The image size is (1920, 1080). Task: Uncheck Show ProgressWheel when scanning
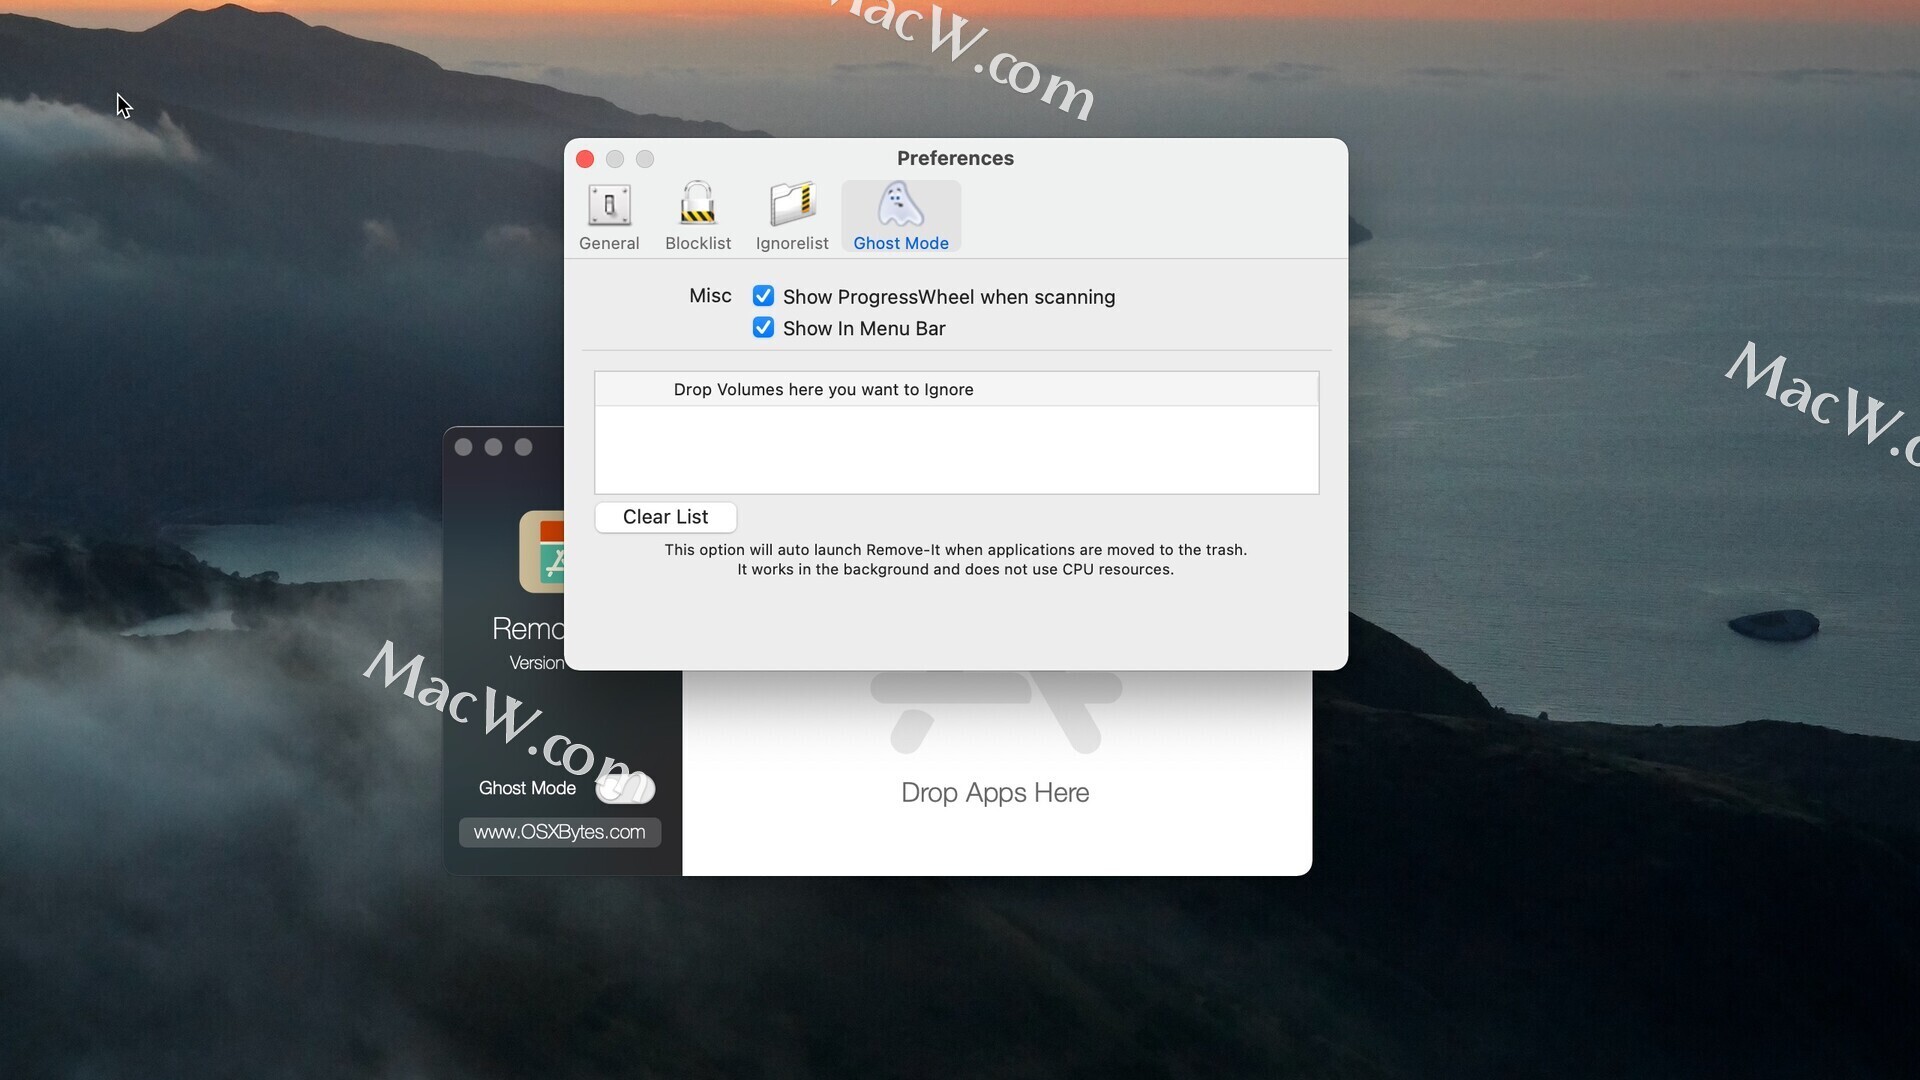tap(763, 296)
